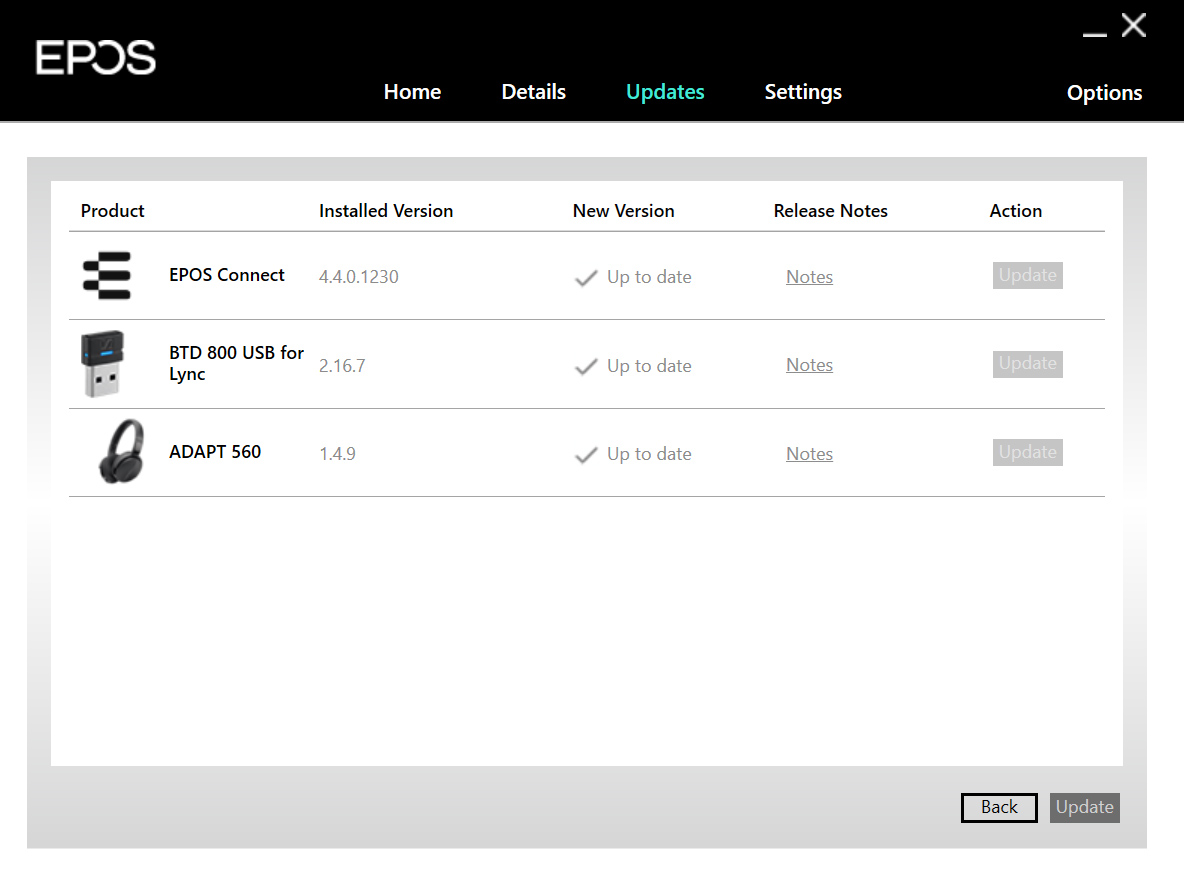Click the EPOS Connect up-to-date checkmark
1184x882 pixels.
pyautogui.click(x=586, y=278)
